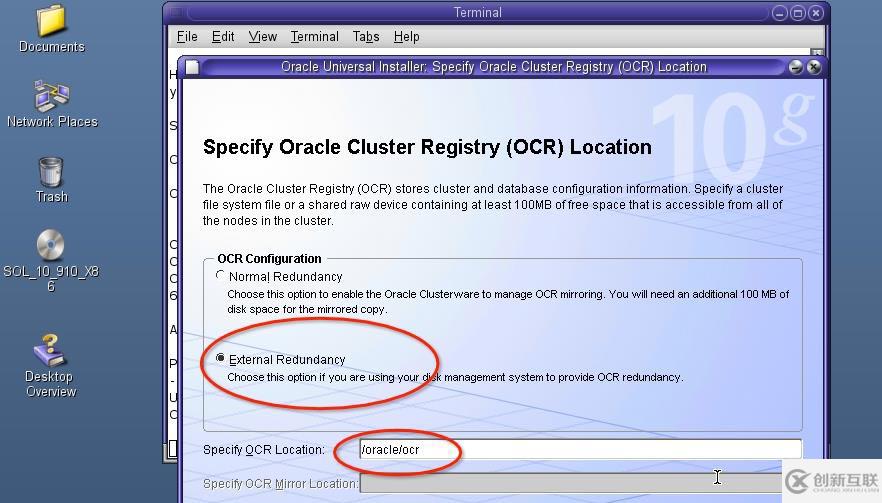
Task: Open the Terminal menu in menu bar
Action: 314,37
